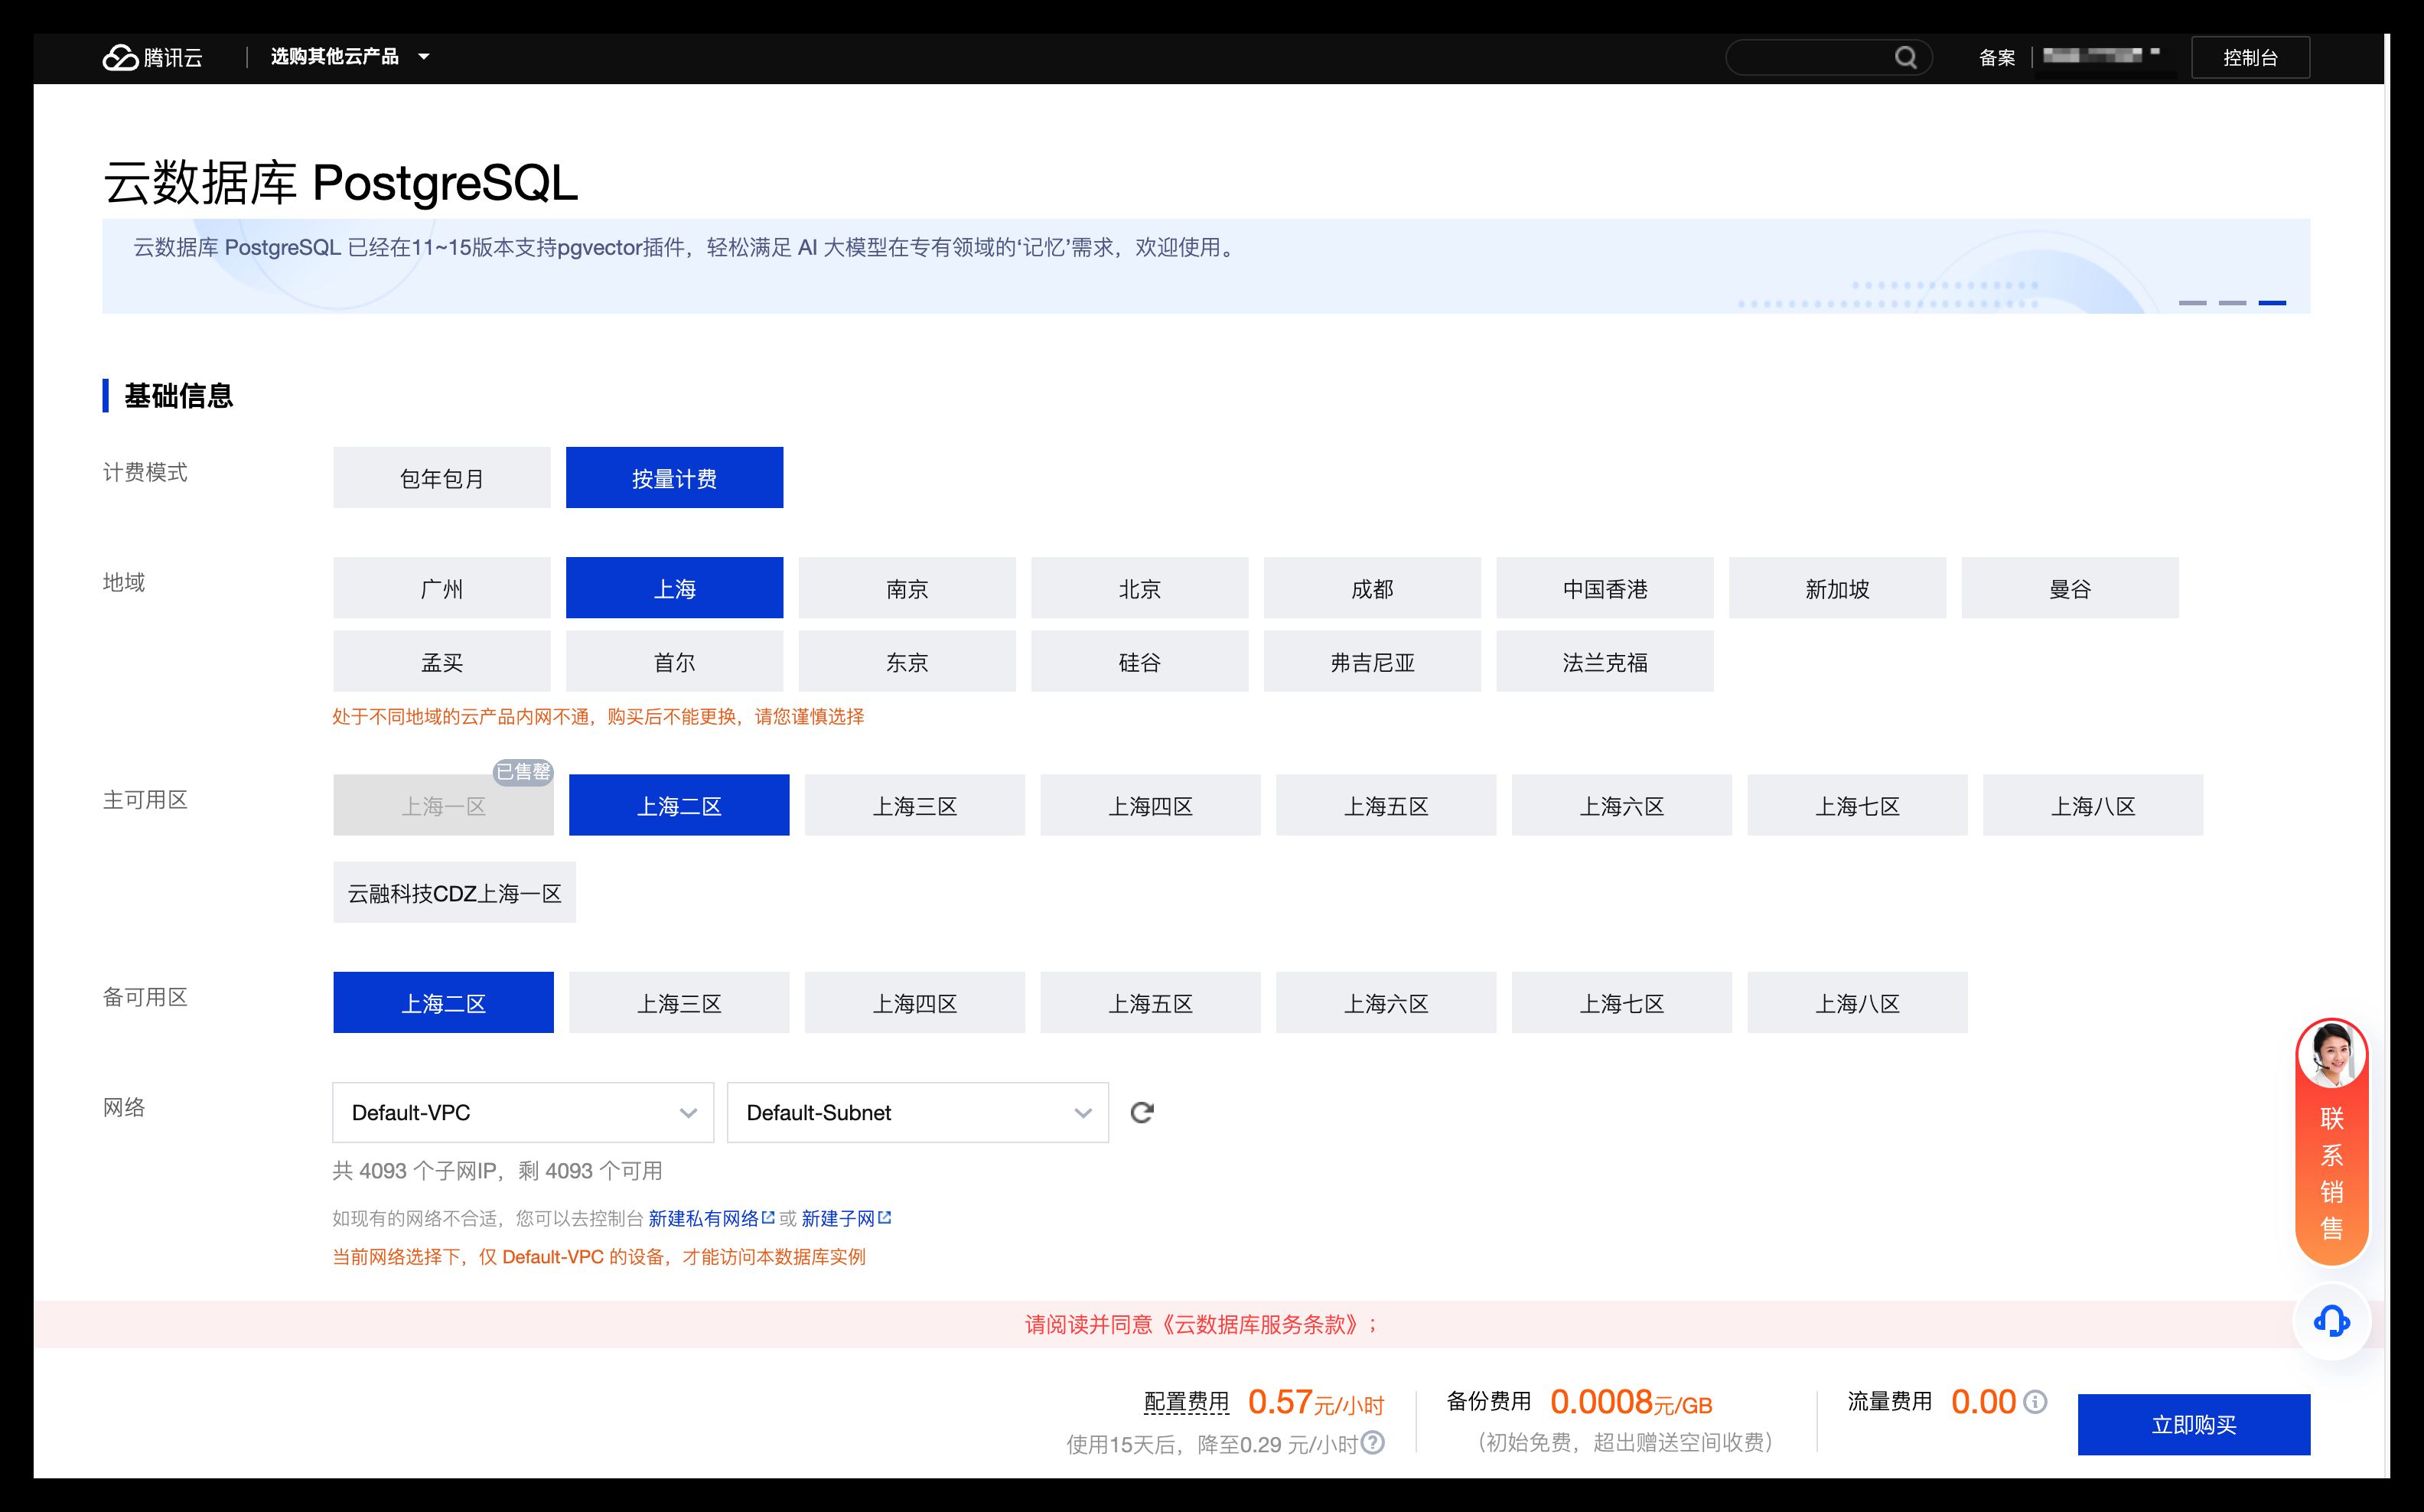Image resolution: width=2424 pixels, height=1512 pixels.
Task: Choose the 南京 region
Action: [x=907, y=587]
